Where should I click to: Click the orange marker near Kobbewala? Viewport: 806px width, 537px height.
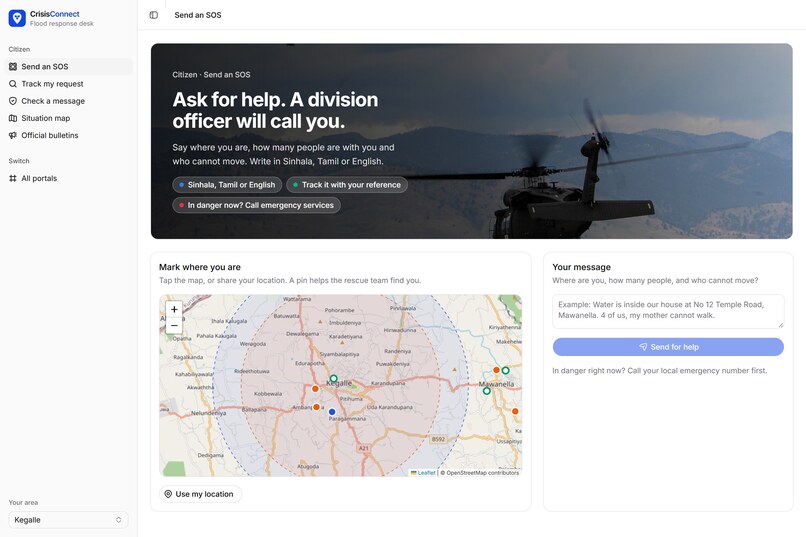(x=316, y=388)
